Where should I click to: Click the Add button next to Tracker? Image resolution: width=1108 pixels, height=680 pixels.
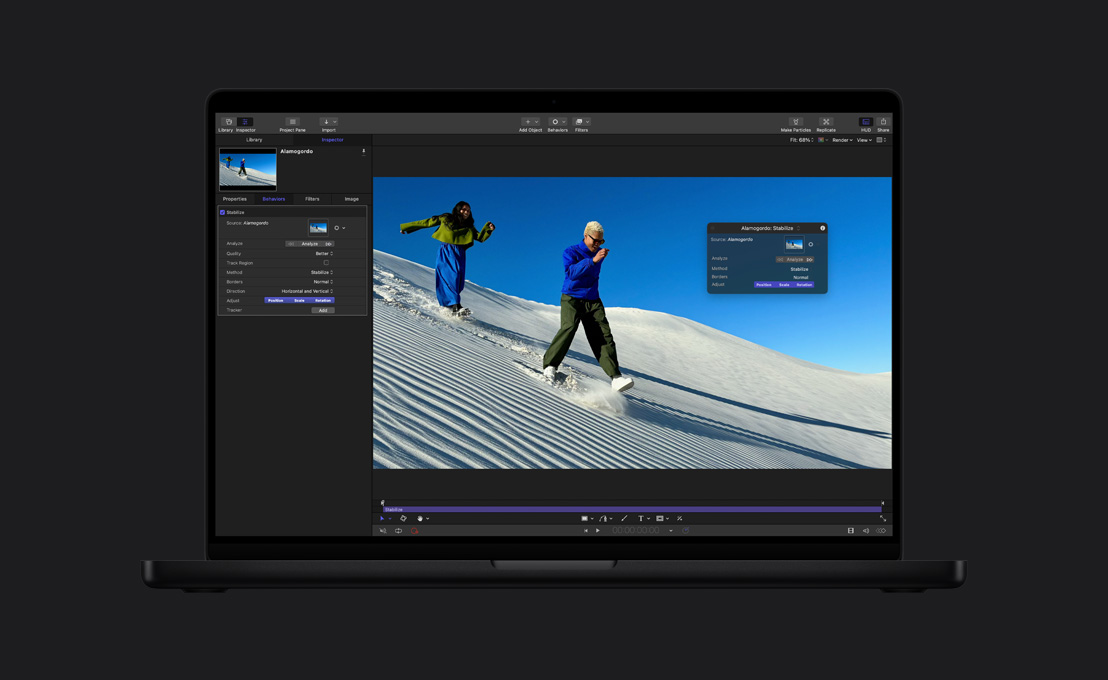323,310
